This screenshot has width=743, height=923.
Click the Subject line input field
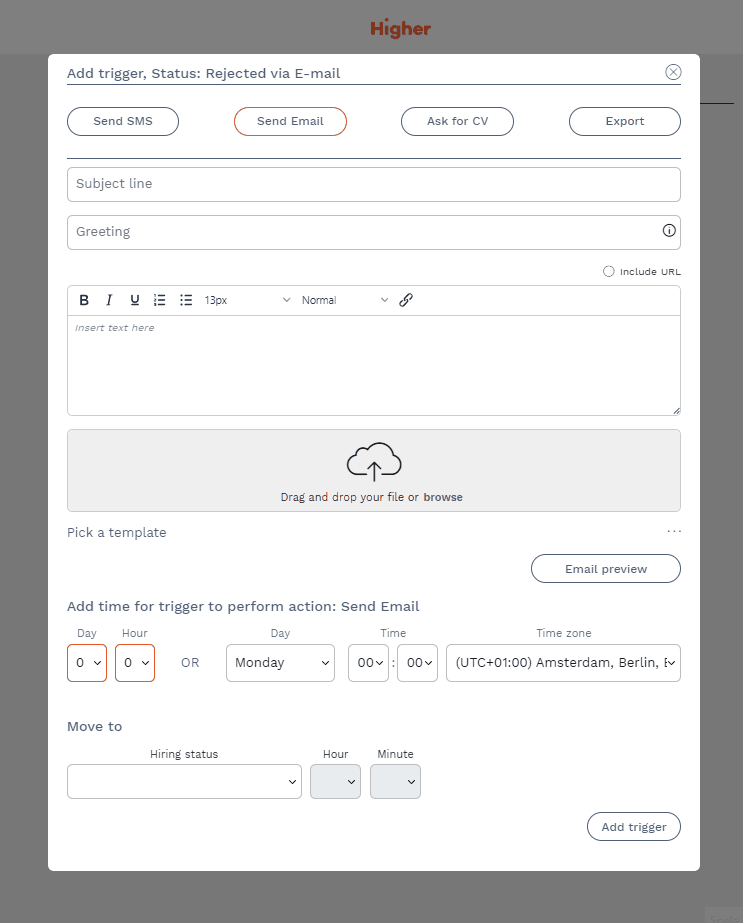point(373,184)
